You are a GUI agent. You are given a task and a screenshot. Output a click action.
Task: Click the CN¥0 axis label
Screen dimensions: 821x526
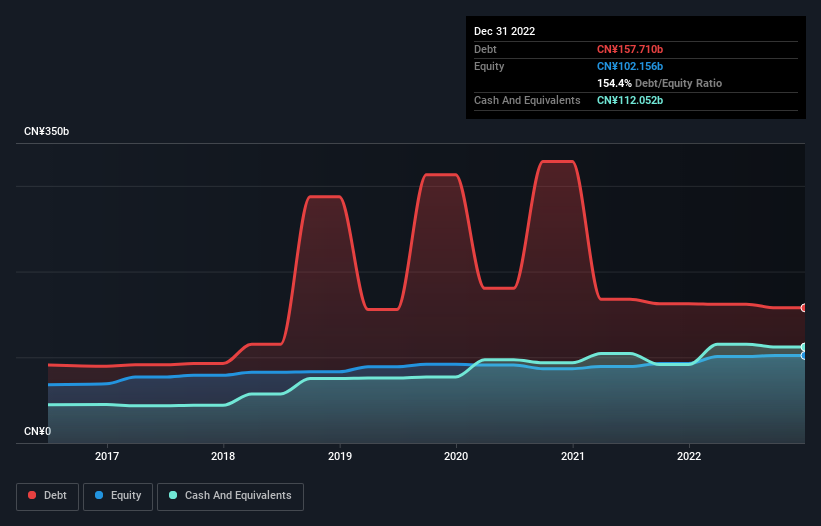tap(38, 431)
